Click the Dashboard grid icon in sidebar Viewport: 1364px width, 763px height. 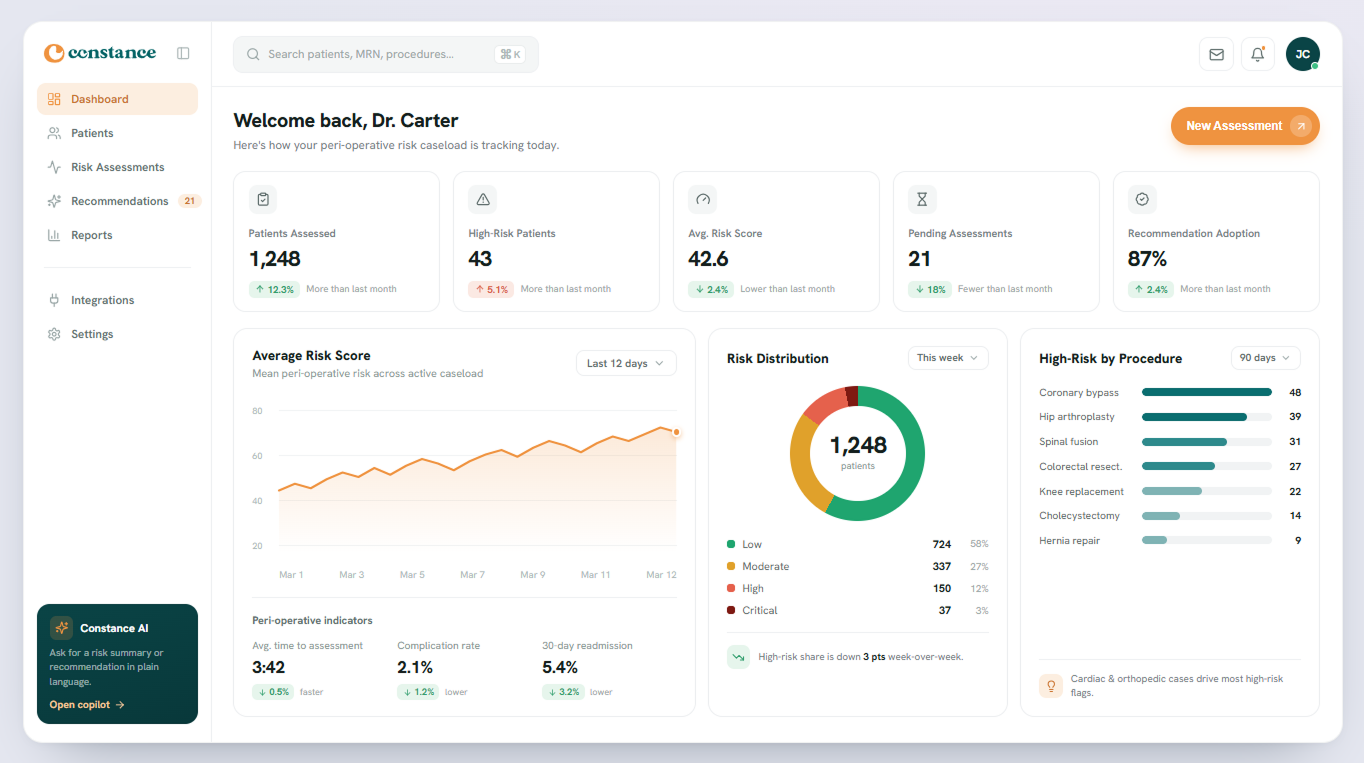point(54,99)
